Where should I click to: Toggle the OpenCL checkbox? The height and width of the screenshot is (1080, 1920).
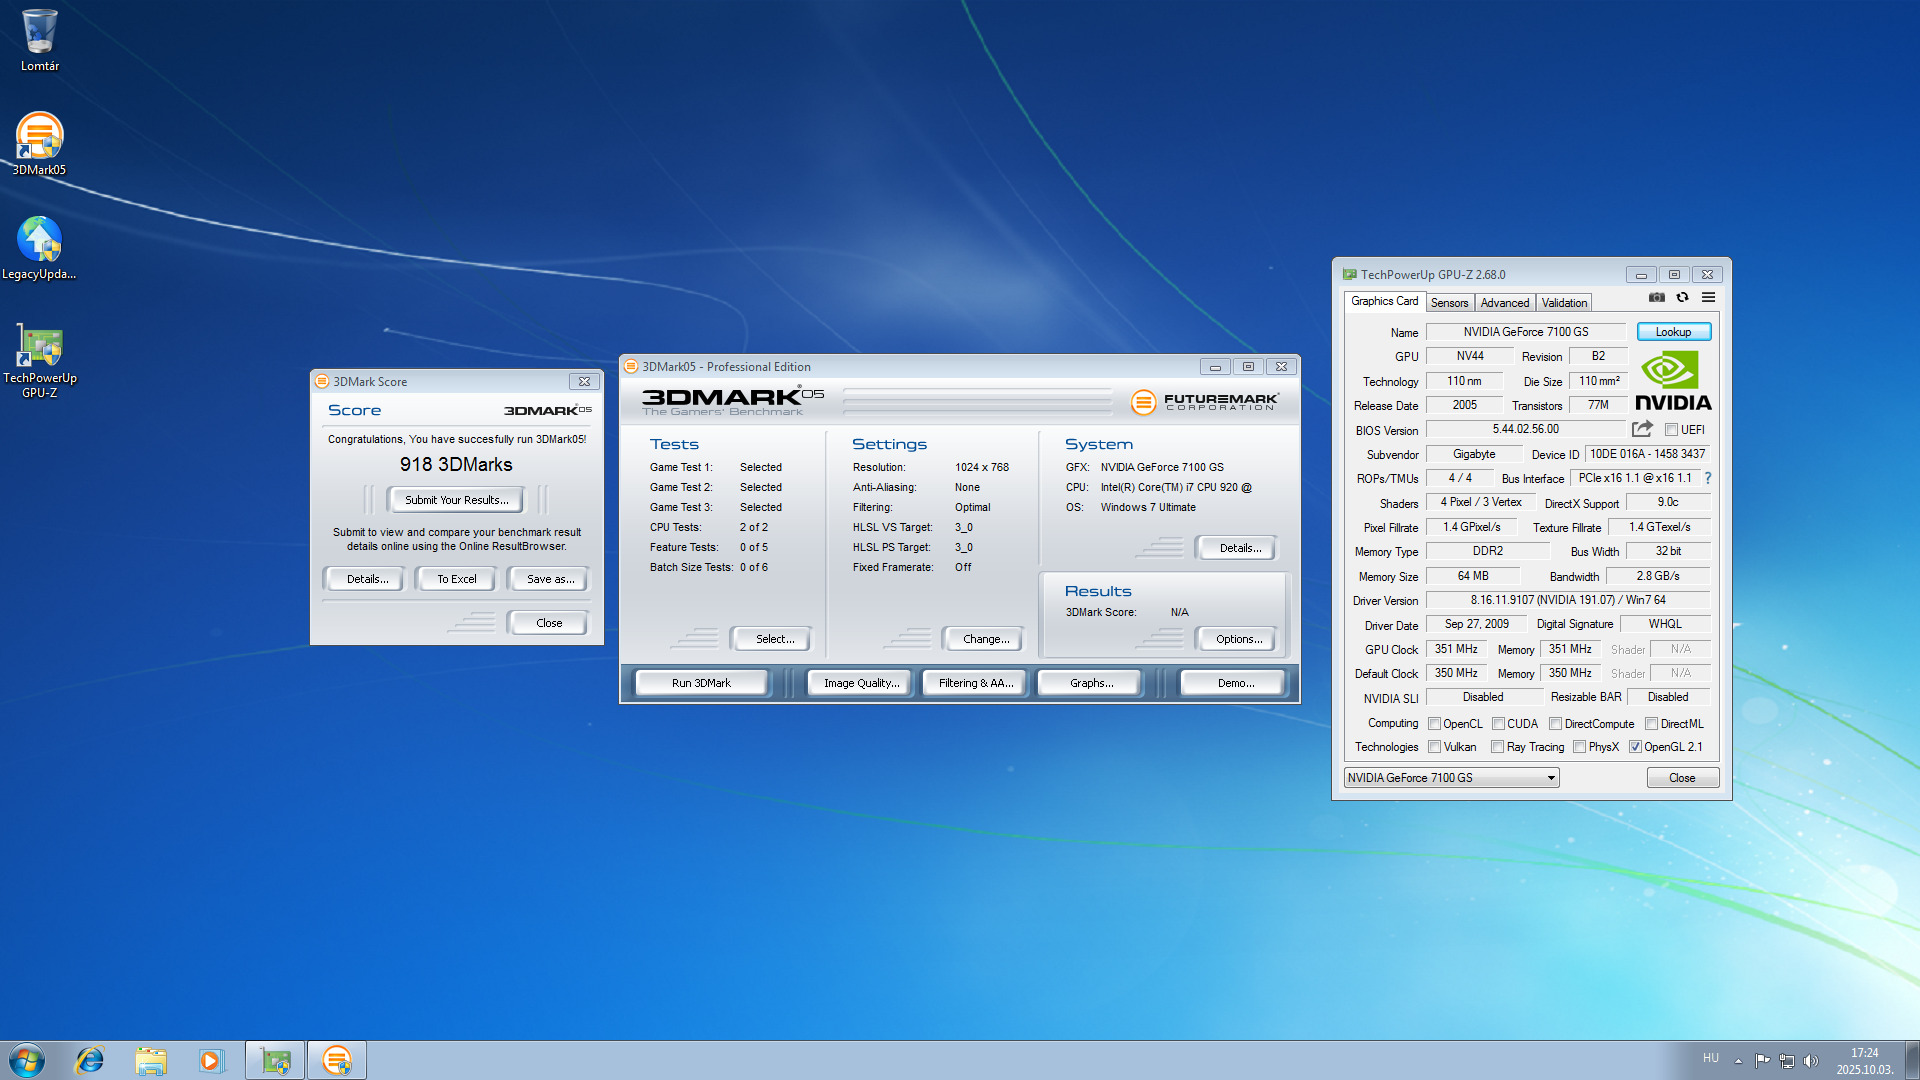click(1434, 724)
